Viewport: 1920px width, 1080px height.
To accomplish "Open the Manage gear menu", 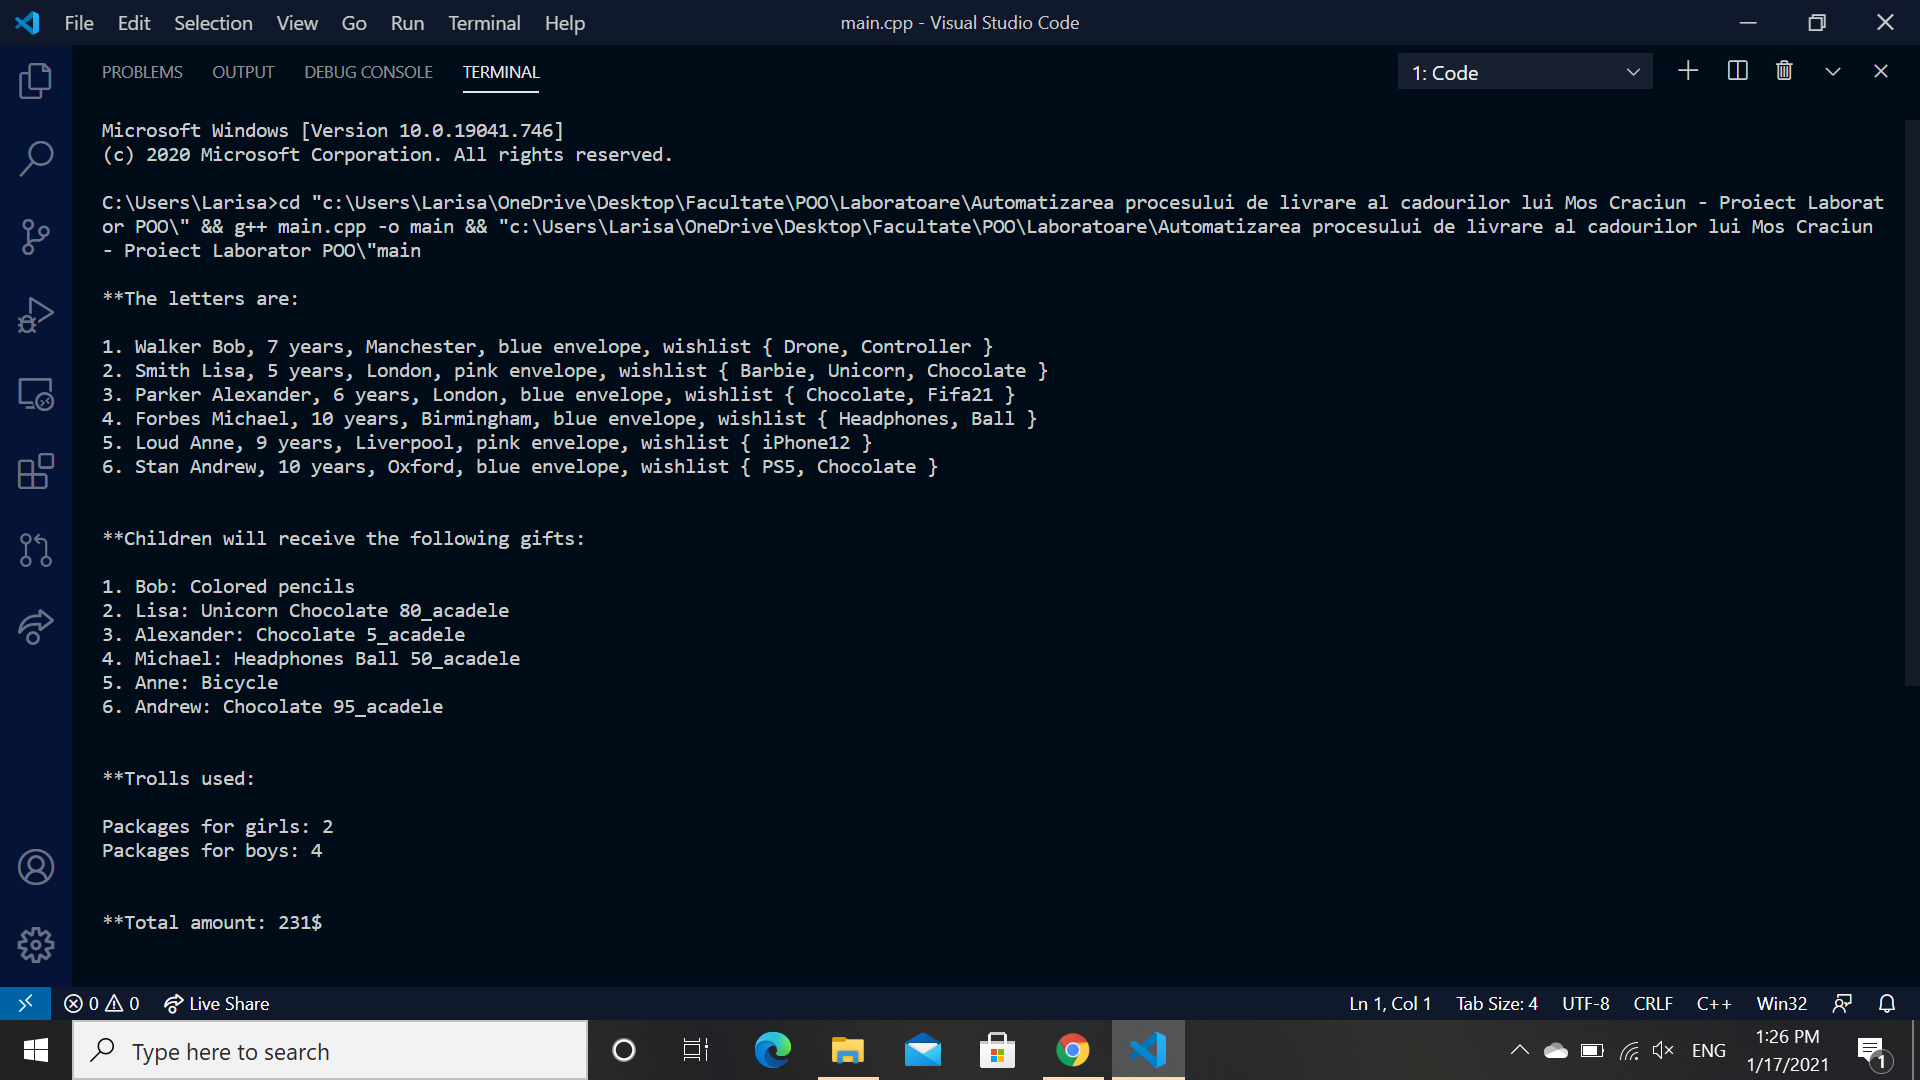I will (x=36, y=944).
